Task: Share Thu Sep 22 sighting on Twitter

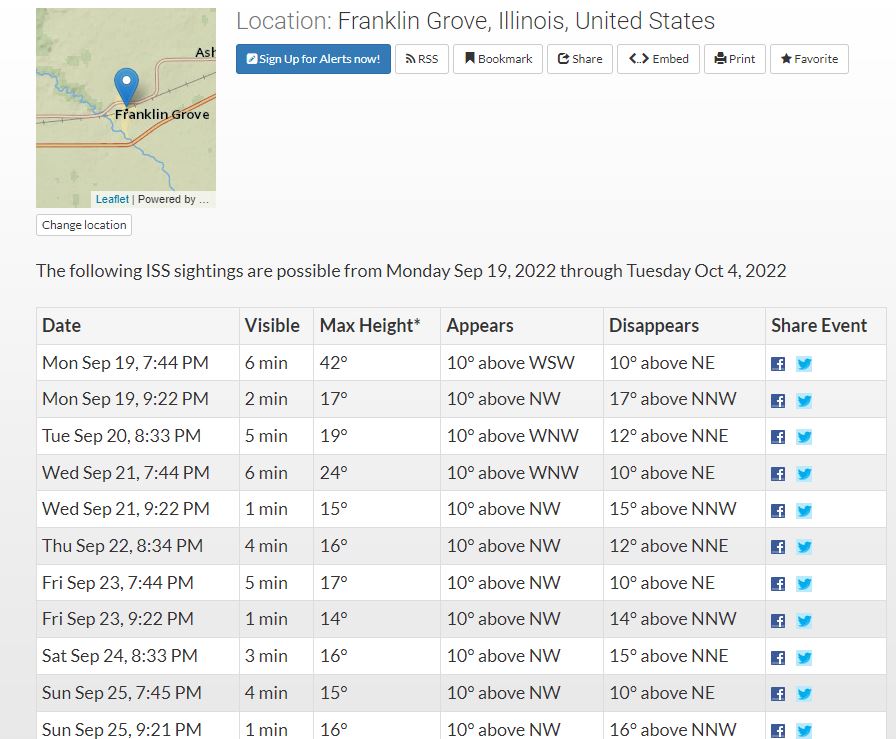Action: 804,547
